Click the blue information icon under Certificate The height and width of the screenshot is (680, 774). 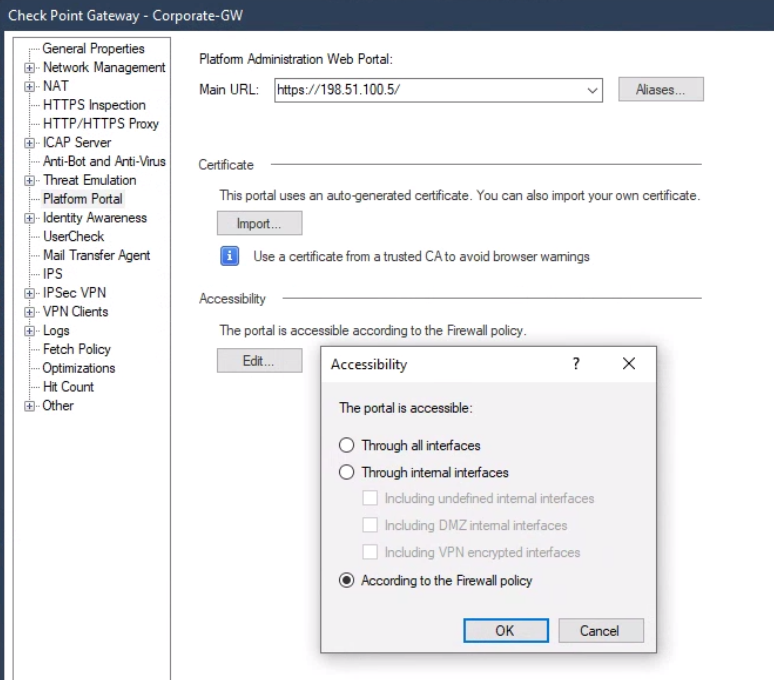click(x=230, y=256)
